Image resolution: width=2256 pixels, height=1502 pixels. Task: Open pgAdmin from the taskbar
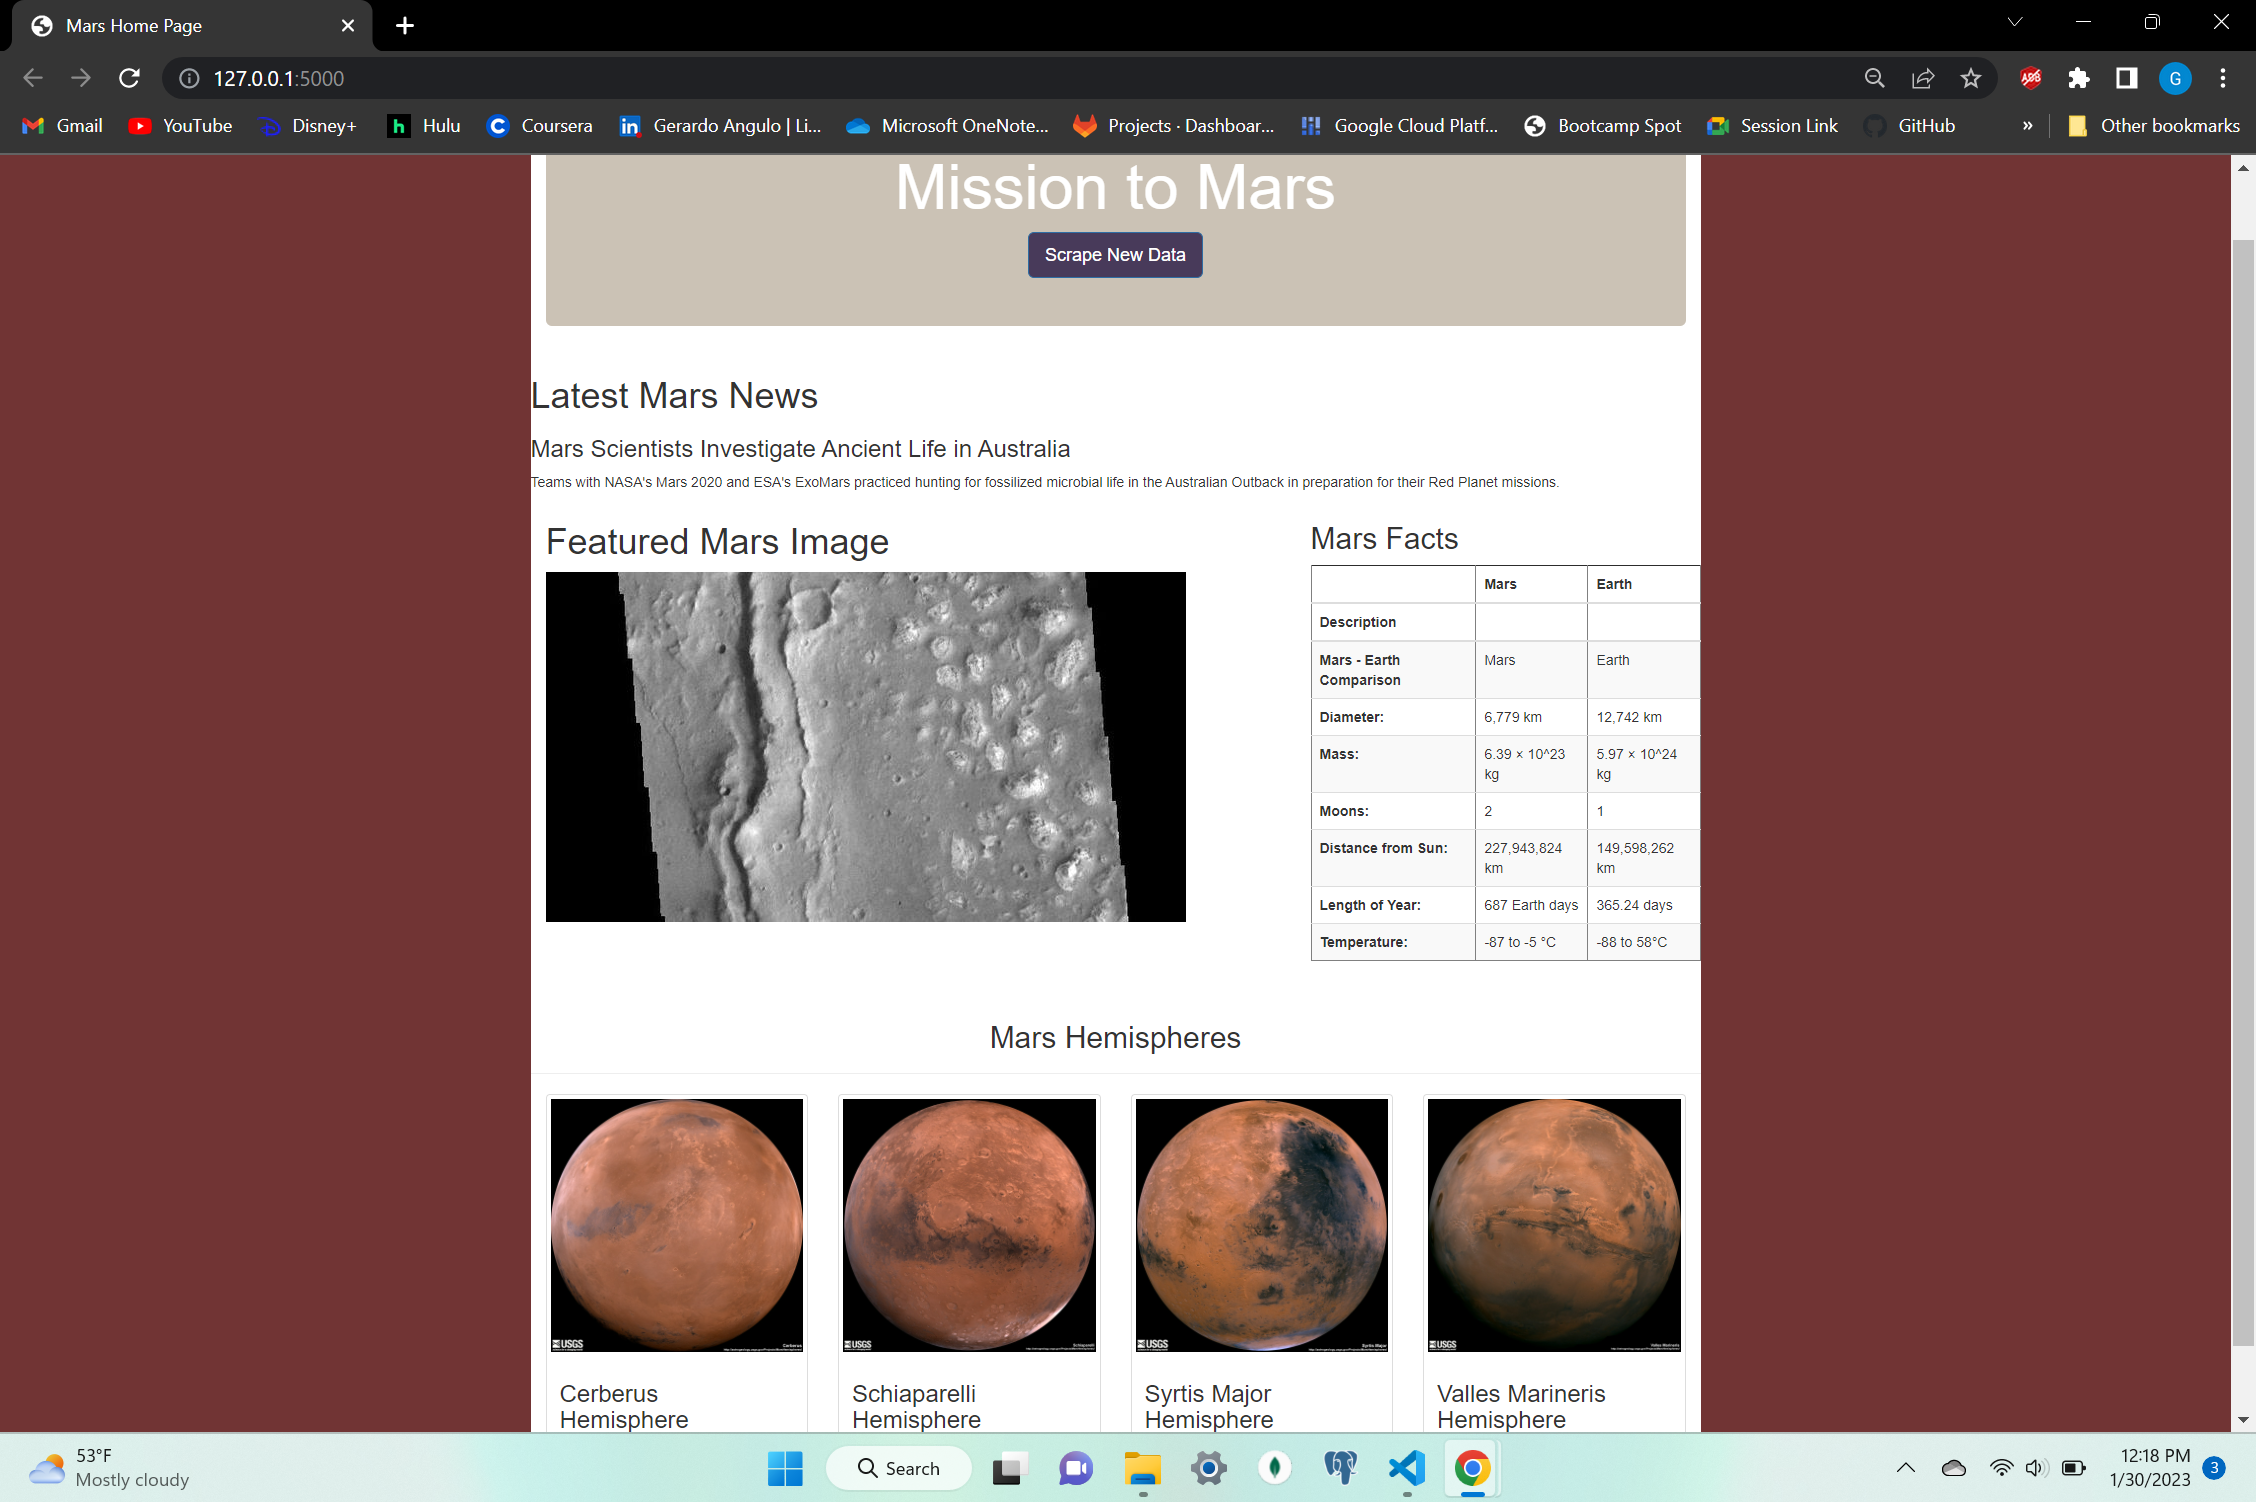(x=1340, y=1468)
